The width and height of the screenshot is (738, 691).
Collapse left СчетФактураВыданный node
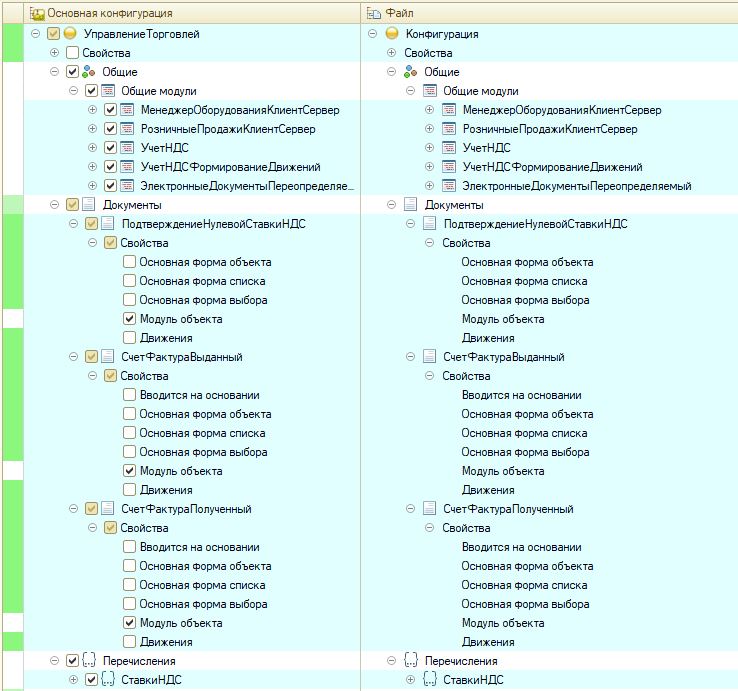(73, 356)
